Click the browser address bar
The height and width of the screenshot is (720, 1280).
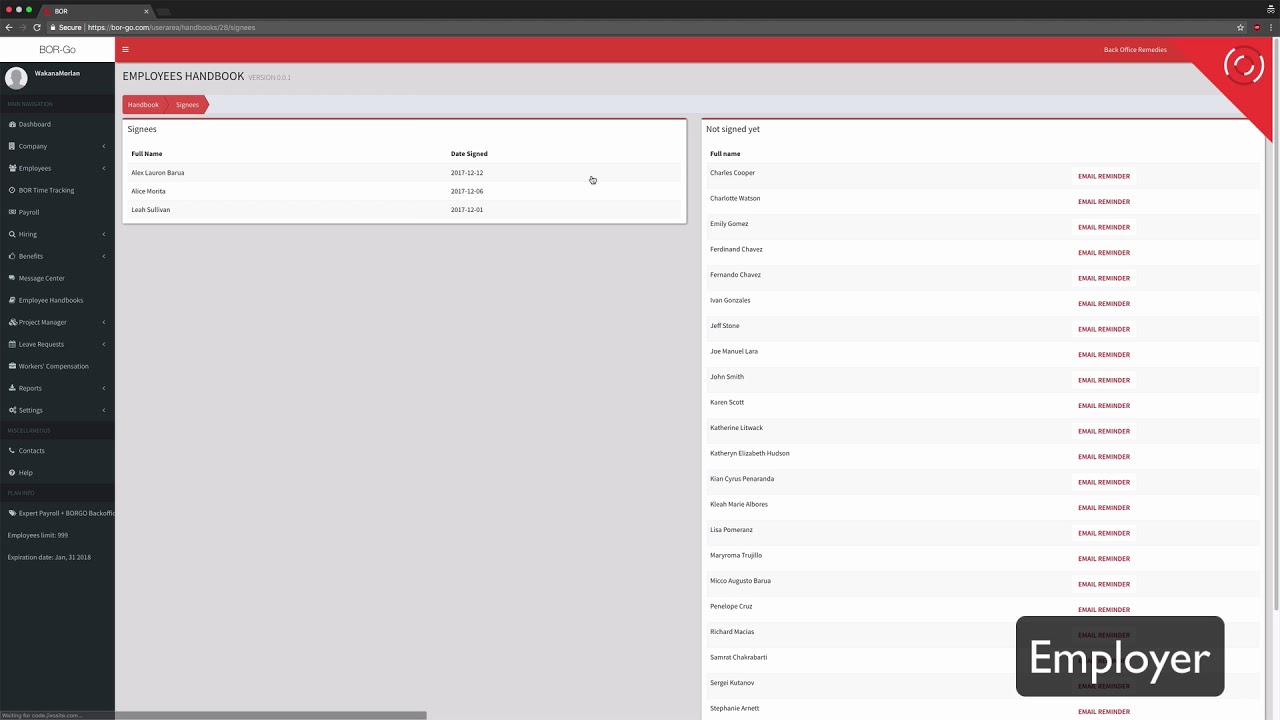pyautogui.click(x=640, y=27)
